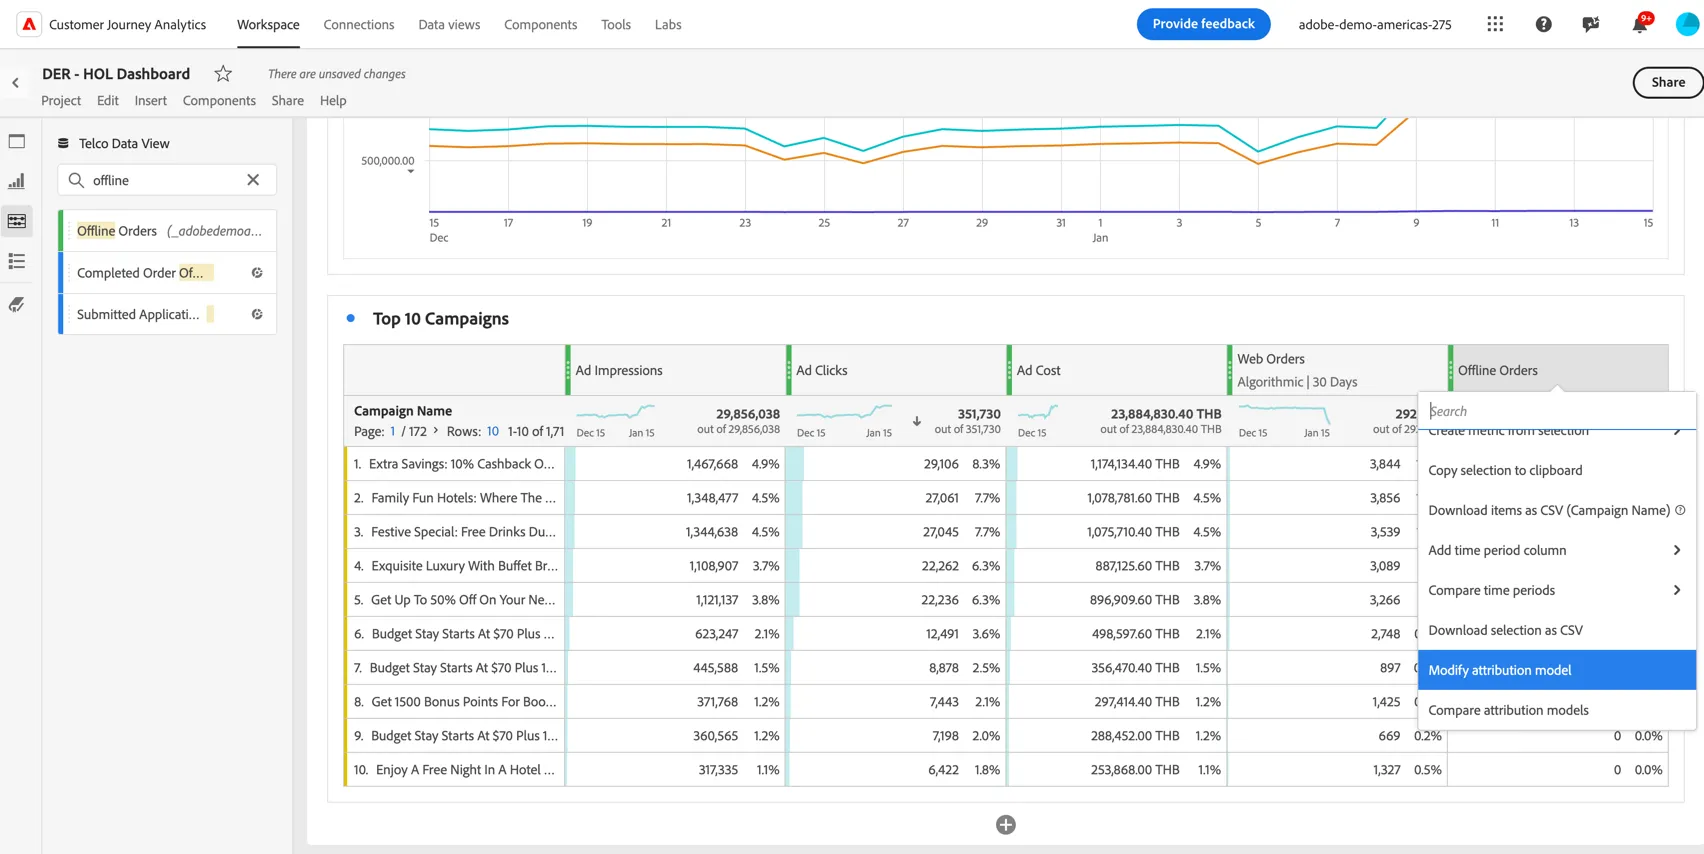Image resolution: width=1704 pixels, height=854 pixels.
Task: Open the notifications bell icon
Action: (1640, 24)
